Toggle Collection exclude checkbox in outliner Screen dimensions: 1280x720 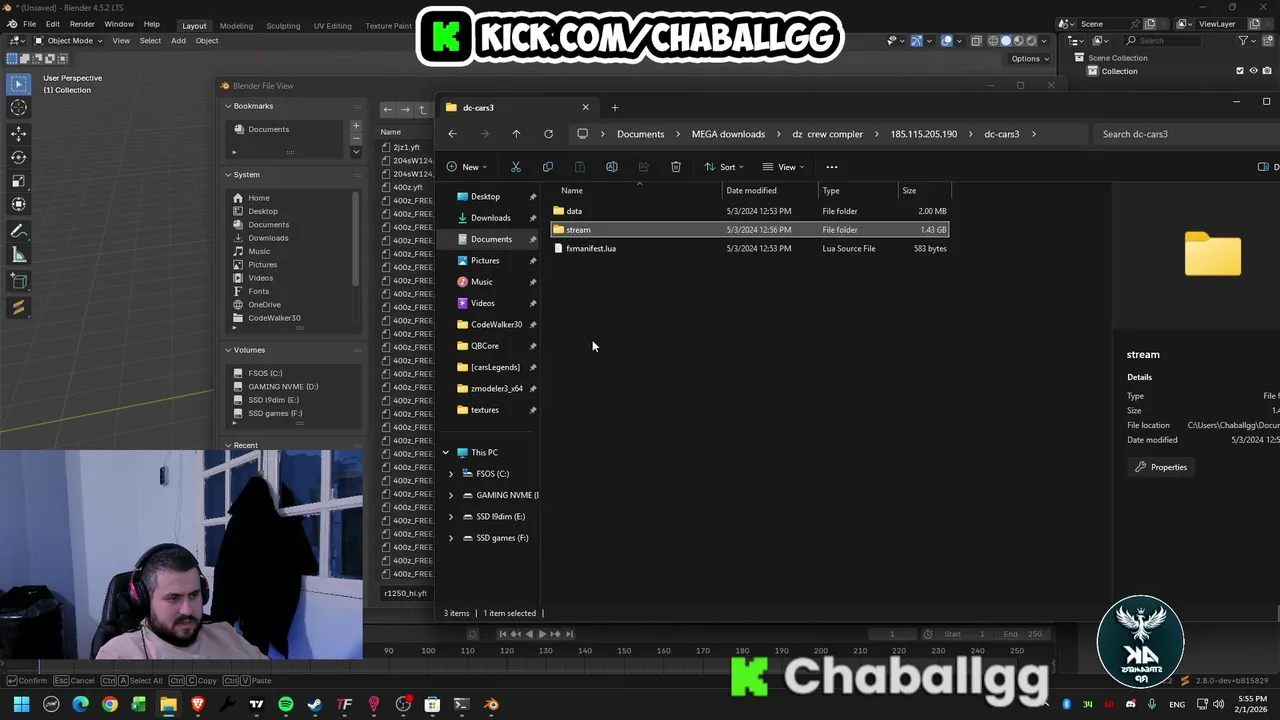click(x=1240, y=71)
